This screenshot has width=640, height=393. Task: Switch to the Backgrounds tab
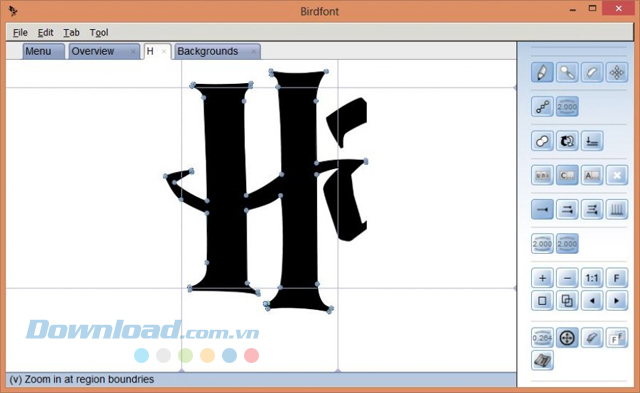click(208, 51)
